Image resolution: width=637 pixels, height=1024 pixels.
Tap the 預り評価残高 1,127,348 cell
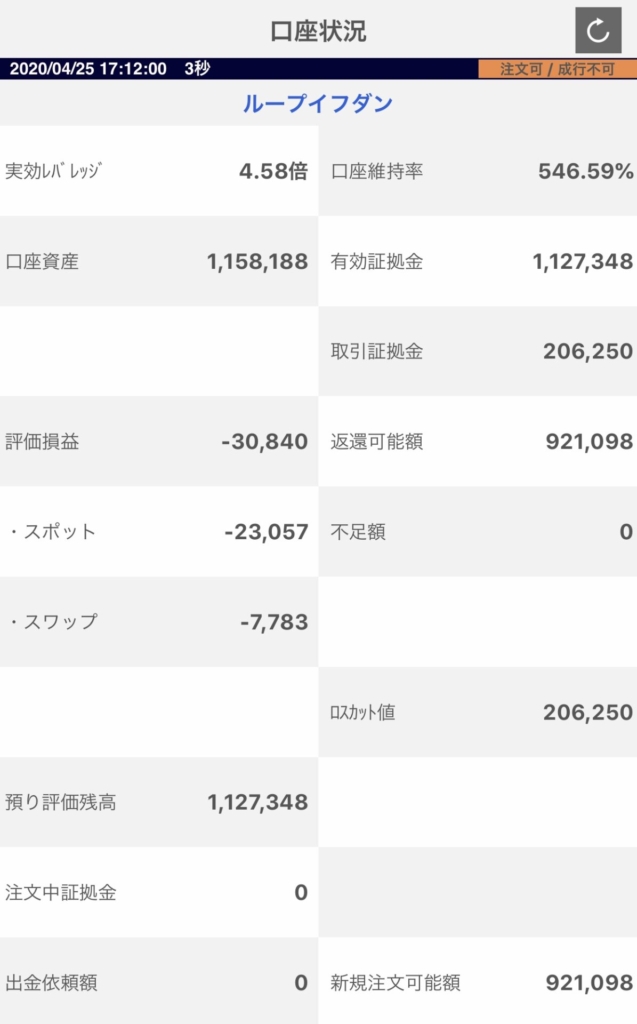coord(159,802)
